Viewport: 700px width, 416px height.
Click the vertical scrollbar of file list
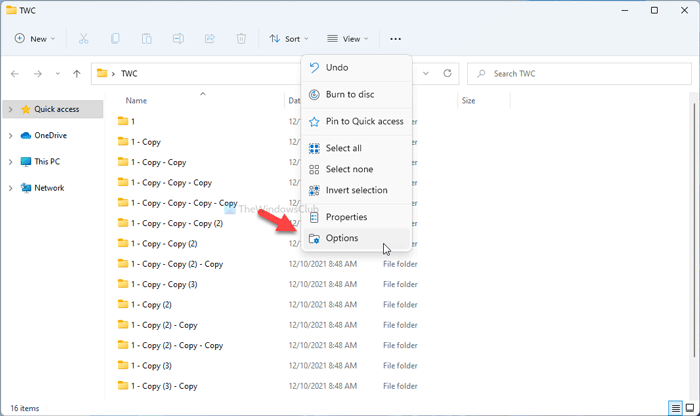point(694,230)
